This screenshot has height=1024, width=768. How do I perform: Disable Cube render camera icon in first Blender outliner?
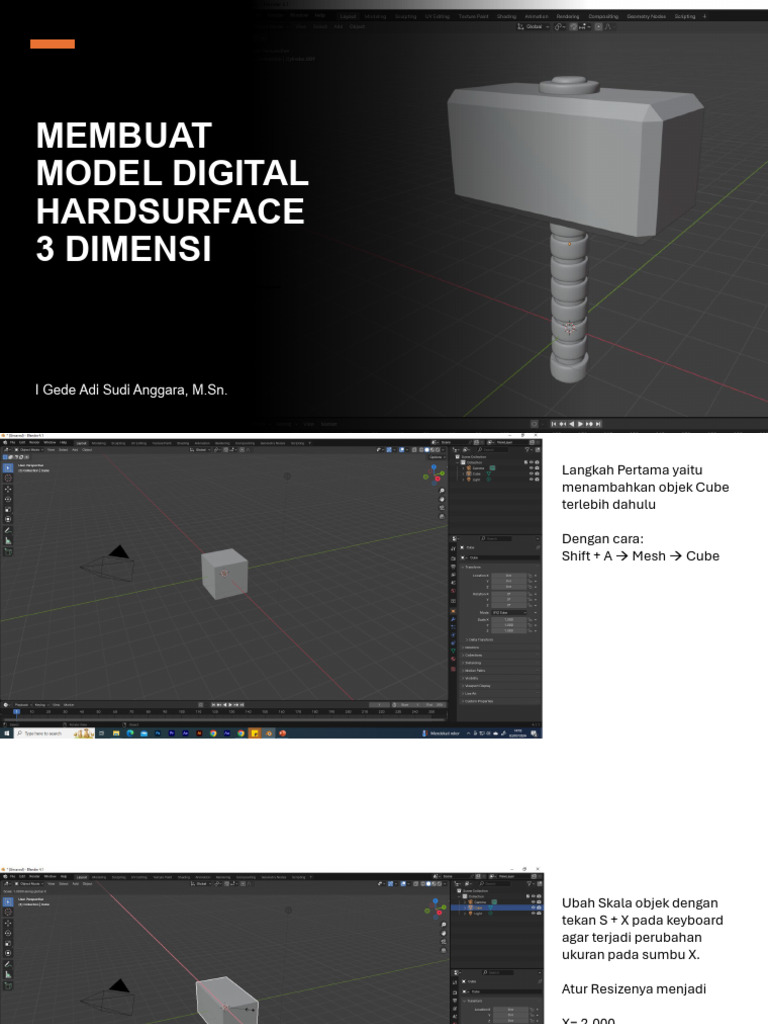tap(537, 473)
